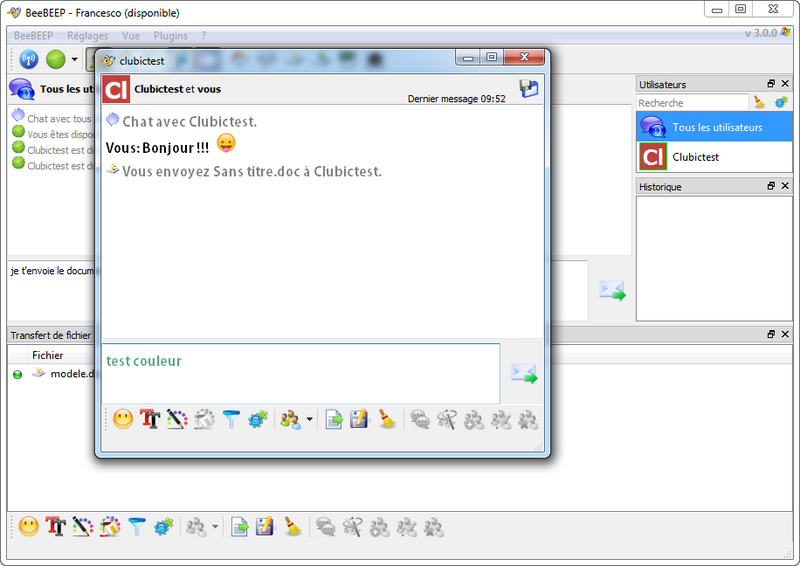Click the tongue-out emoji in Bonjour message
This screenshot has height=566, width=800.
[226, 143]
